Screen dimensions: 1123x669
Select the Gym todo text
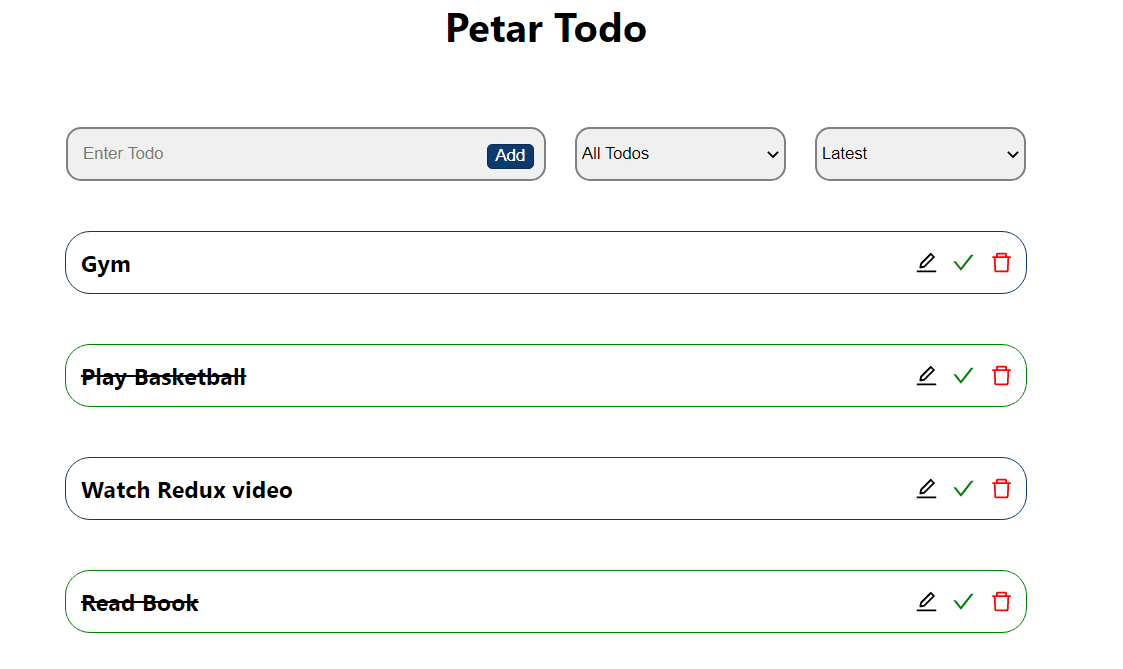106,264
